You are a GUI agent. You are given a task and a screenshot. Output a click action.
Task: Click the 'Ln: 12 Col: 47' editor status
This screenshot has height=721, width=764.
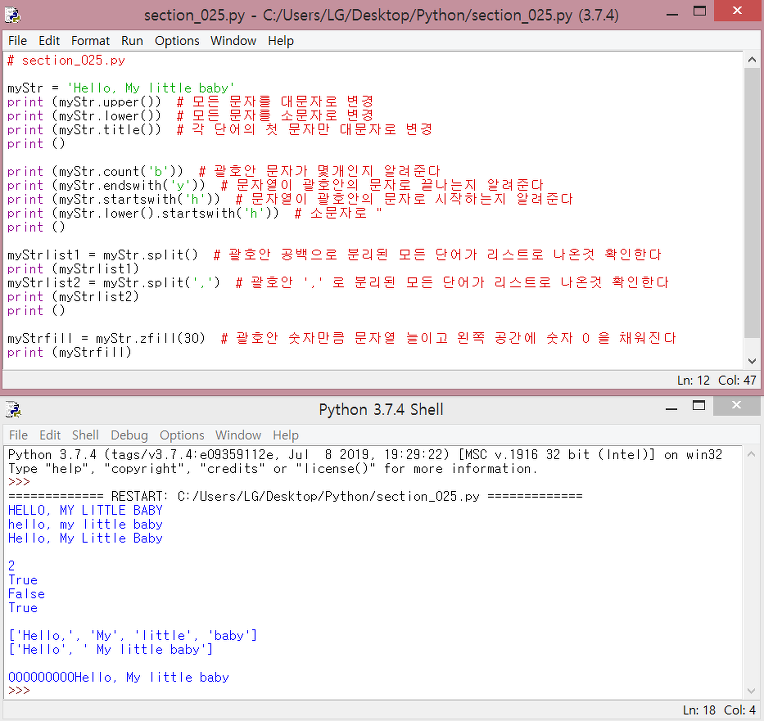pos(716,380)
